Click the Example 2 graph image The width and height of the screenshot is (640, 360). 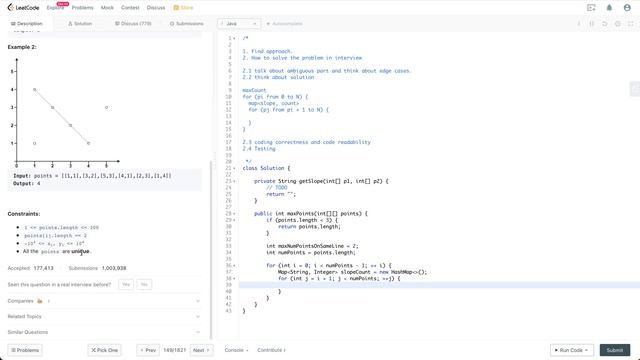pyautogui.click(x=64, y=113)
